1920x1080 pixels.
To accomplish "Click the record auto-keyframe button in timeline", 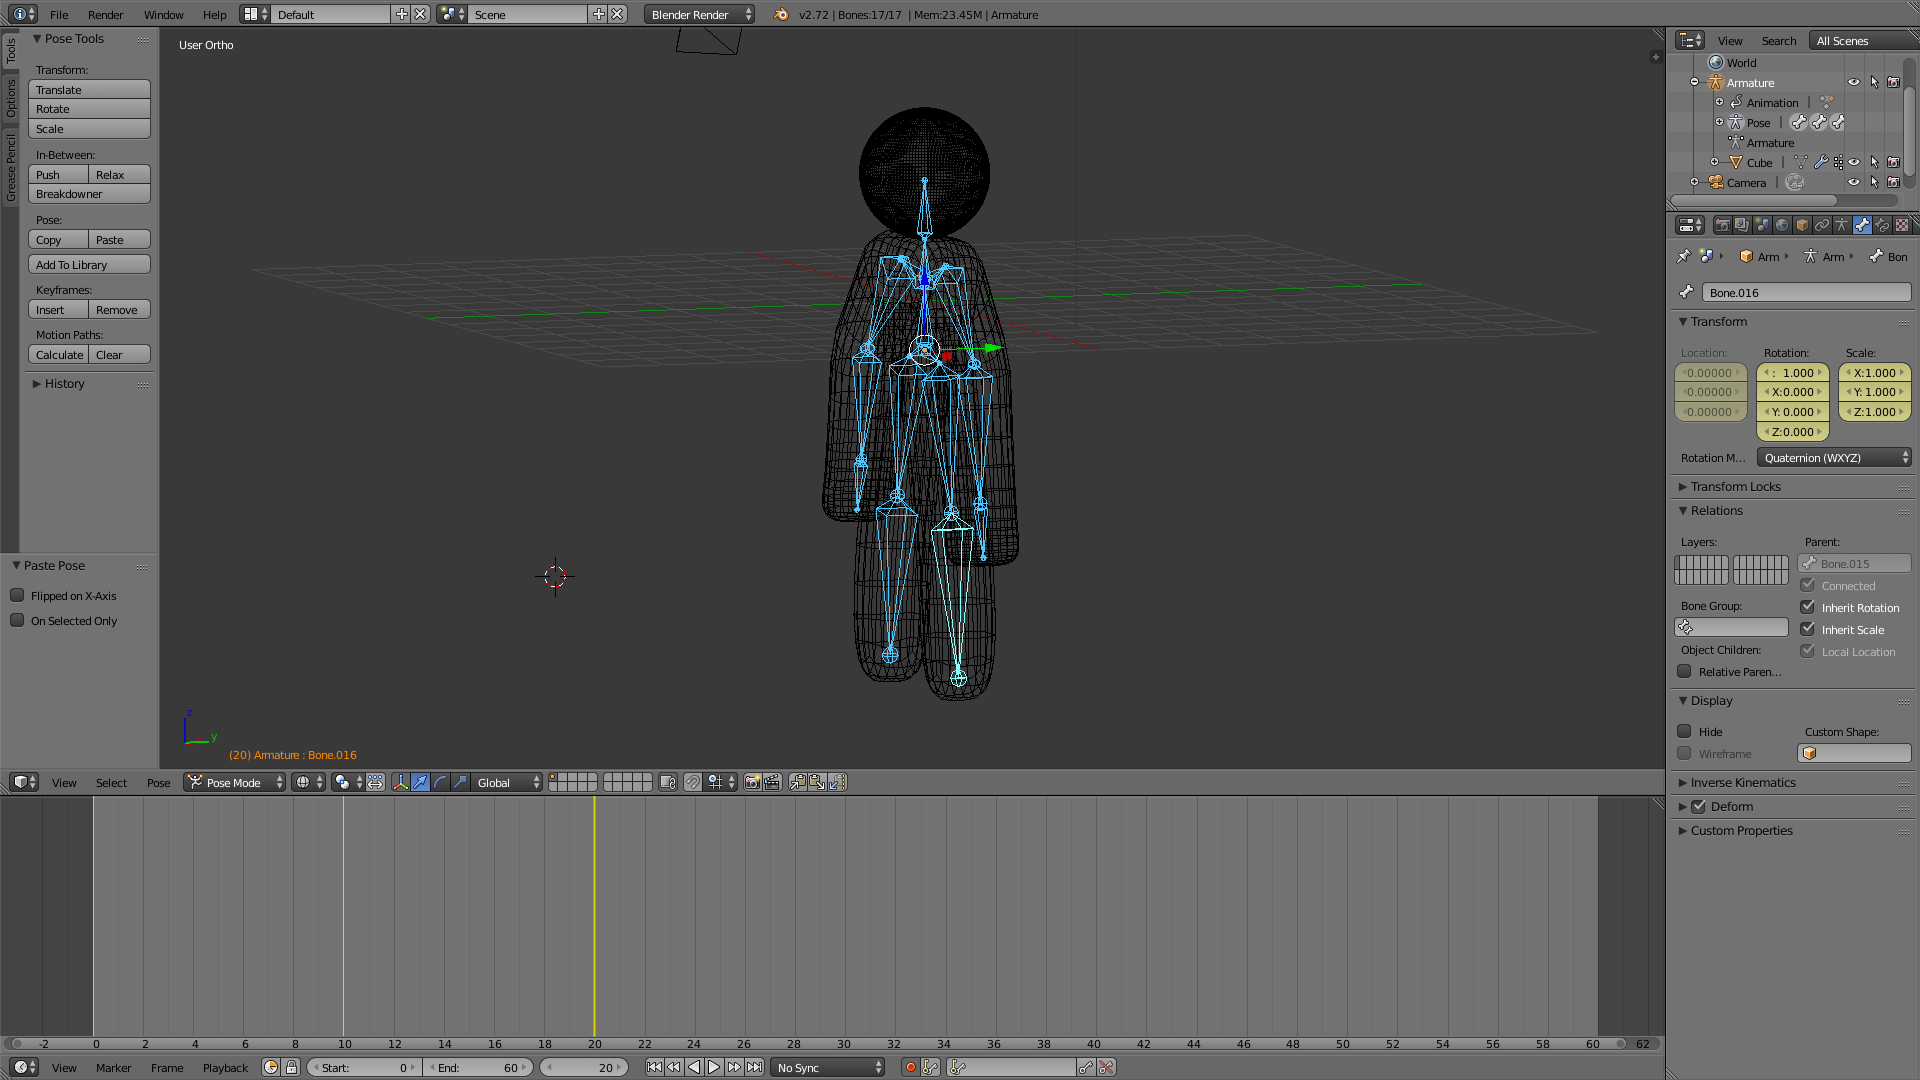I will tap(910, 1068).
